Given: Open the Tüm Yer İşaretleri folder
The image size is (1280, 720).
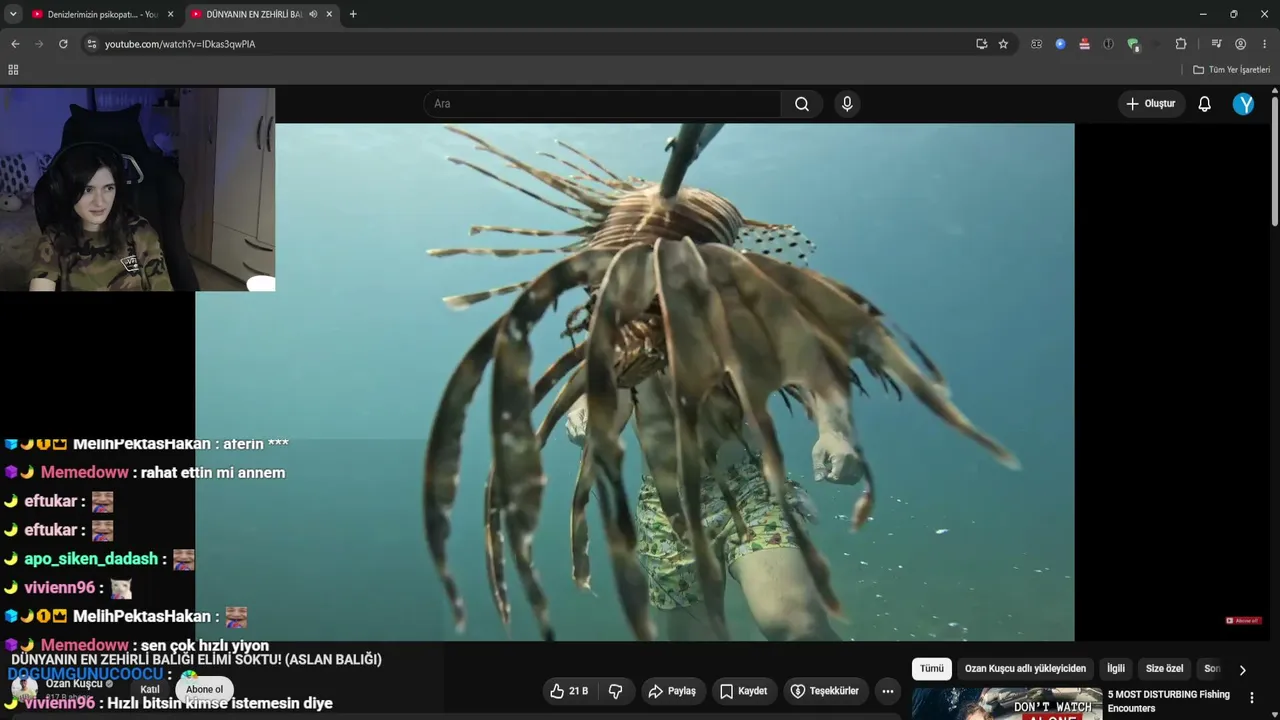Looking at the screenshot, I should 1232,70.
